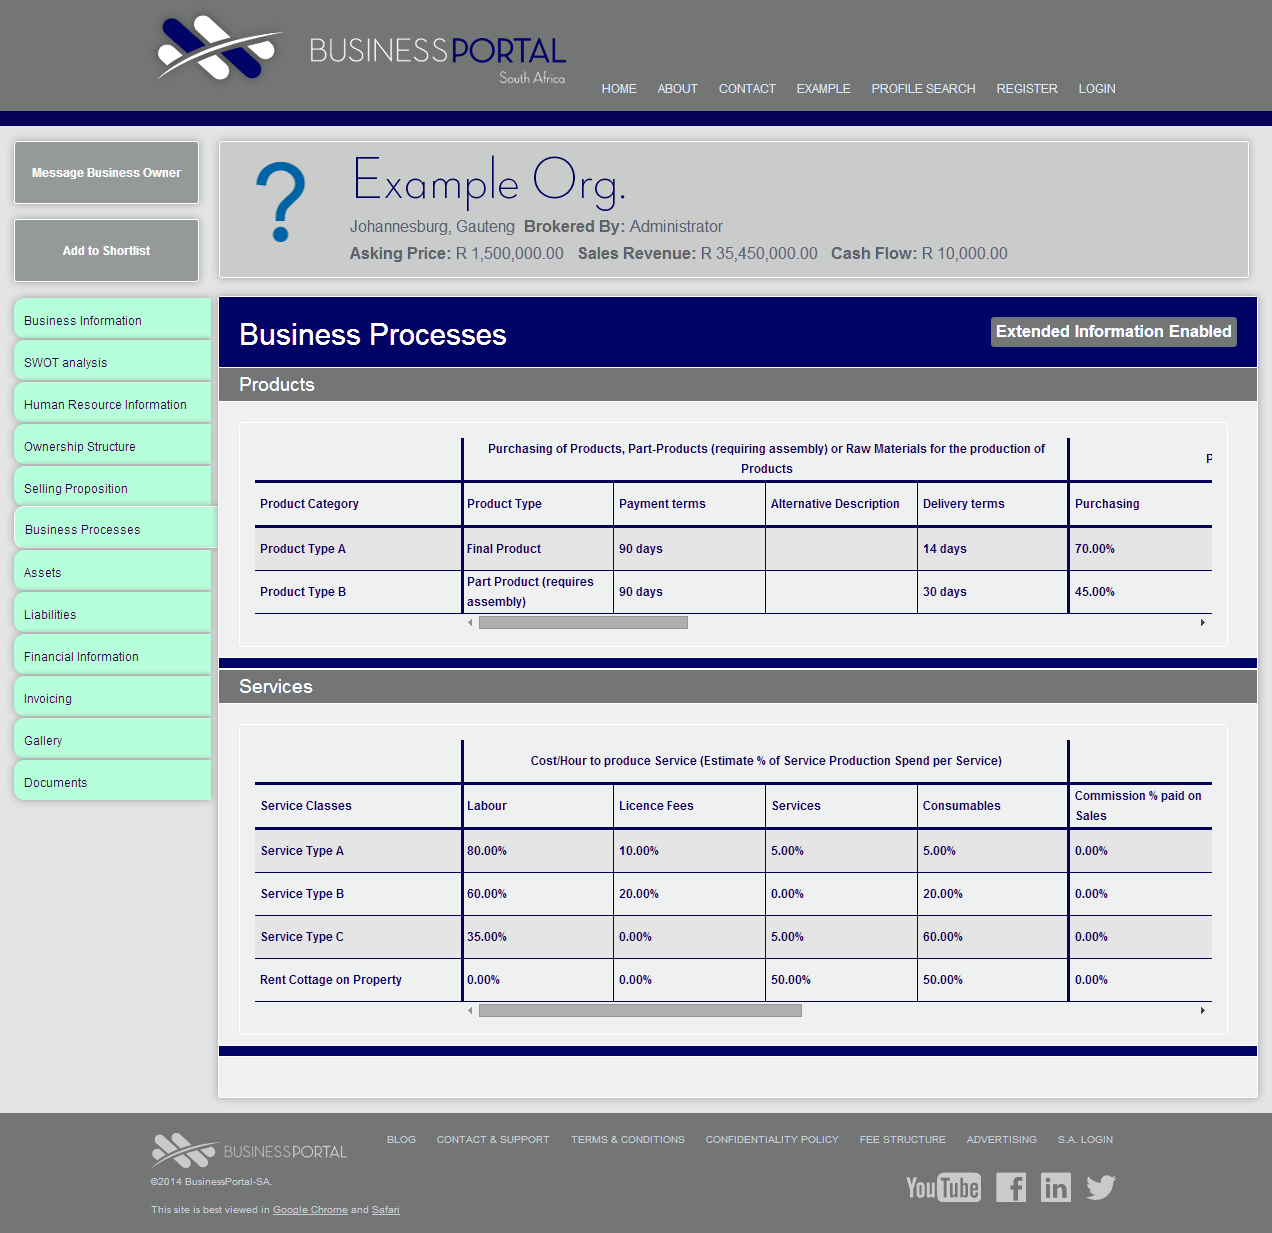Click the footer BusinessPortal logo
This screenshot has width=1272, height=1233.
pos(249,1151)
